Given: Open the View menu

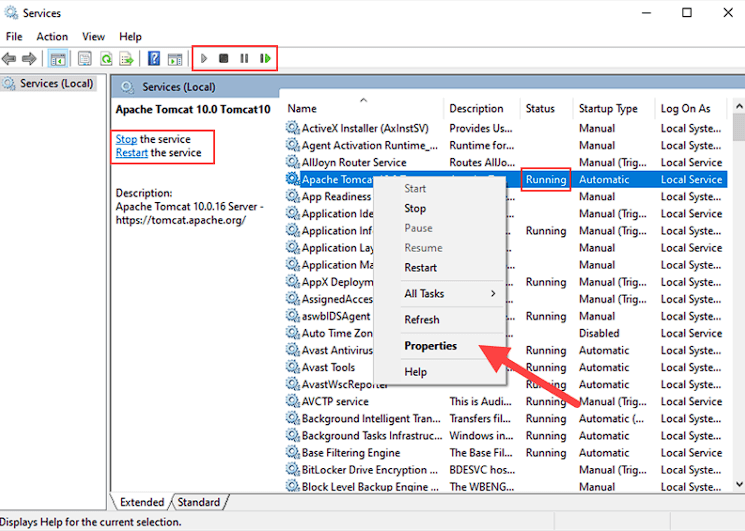Looking at the screenshot, I should click(93, 37).
